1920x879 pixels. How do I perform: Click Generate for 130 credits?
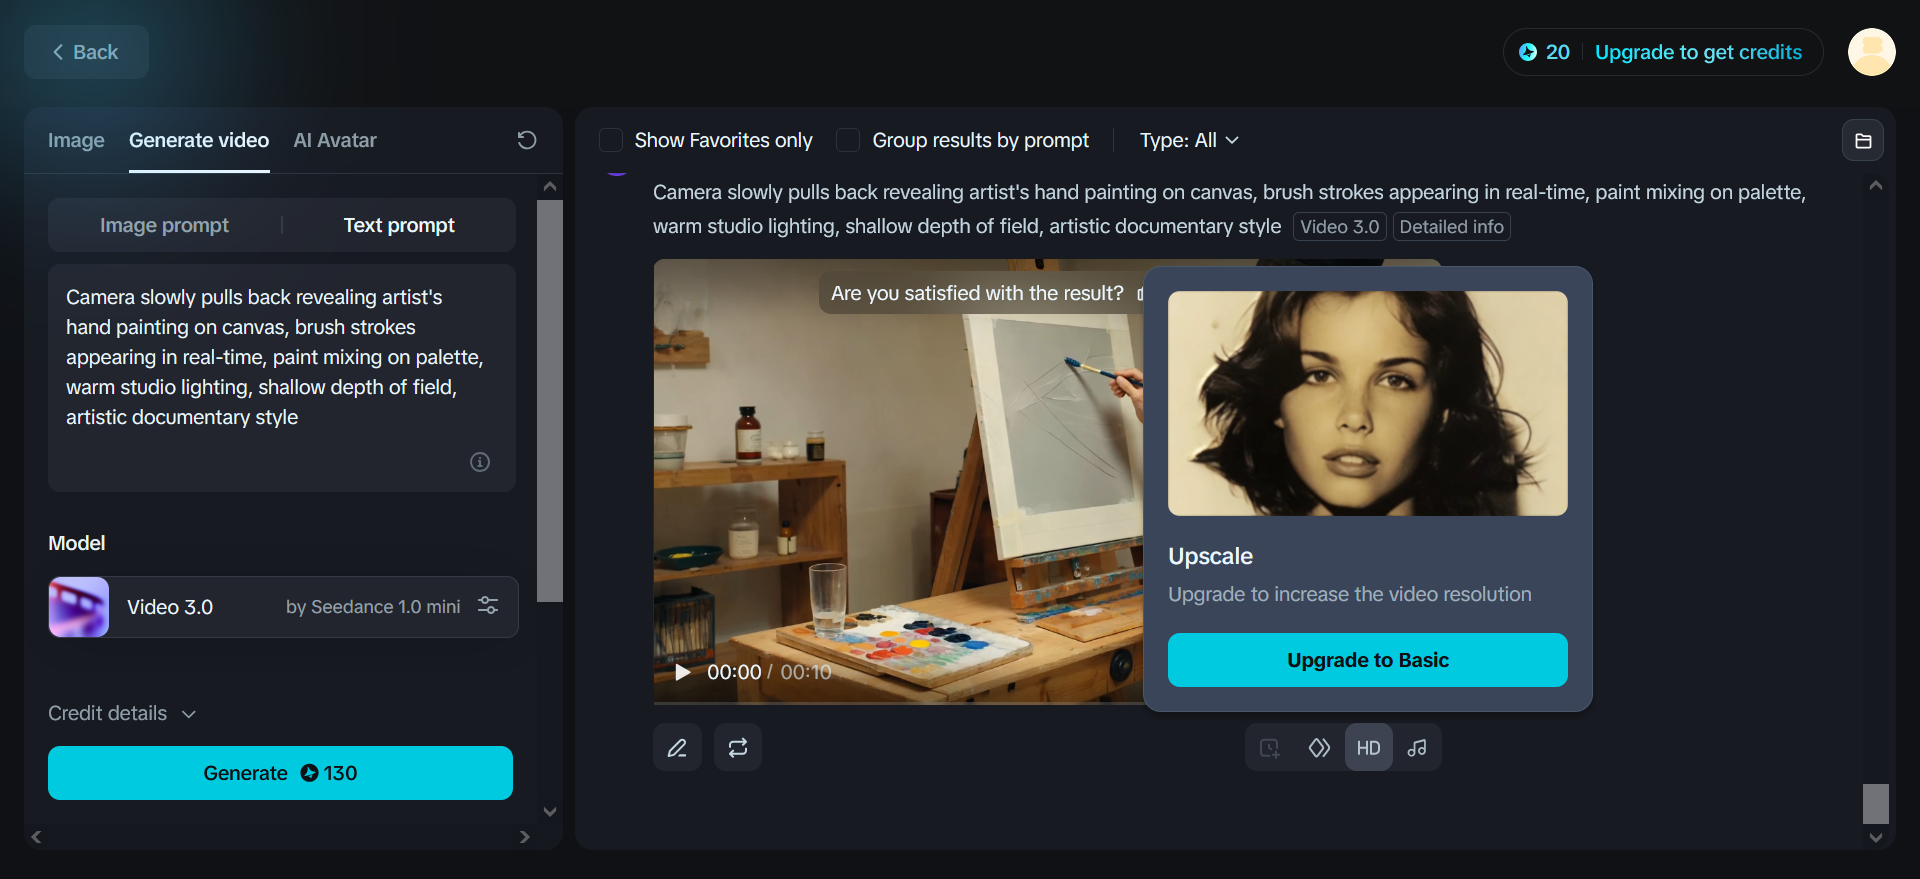click(280, 773)
